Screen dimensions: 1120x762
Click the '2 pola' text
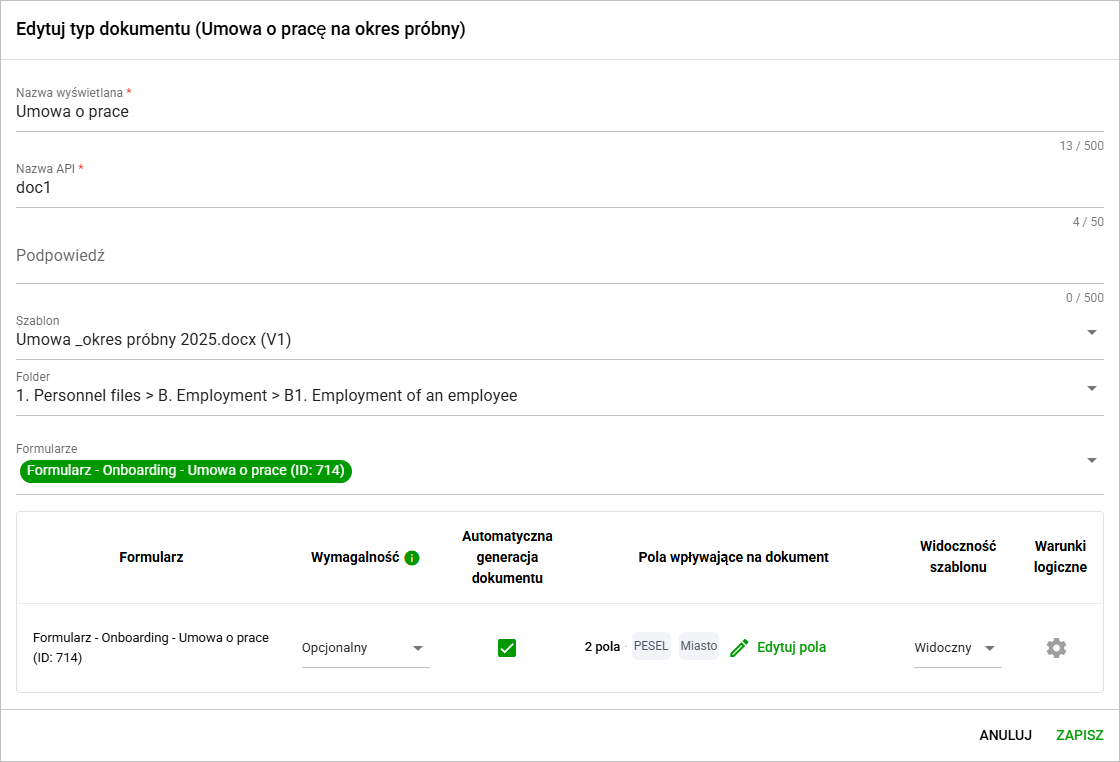point(602,647)
